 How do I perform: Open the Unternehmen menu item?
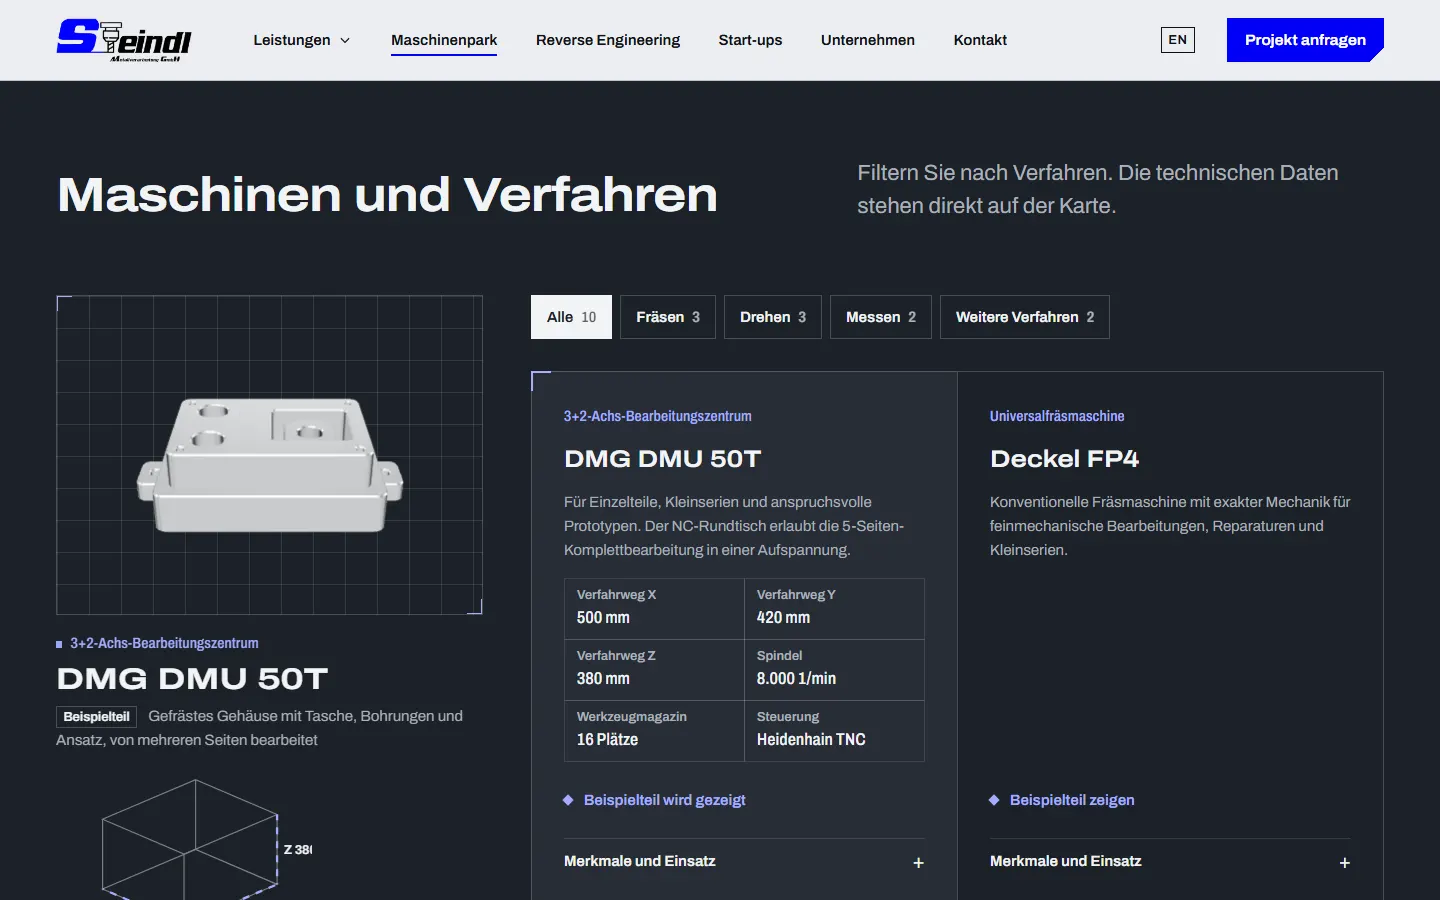tap(868, 40)
